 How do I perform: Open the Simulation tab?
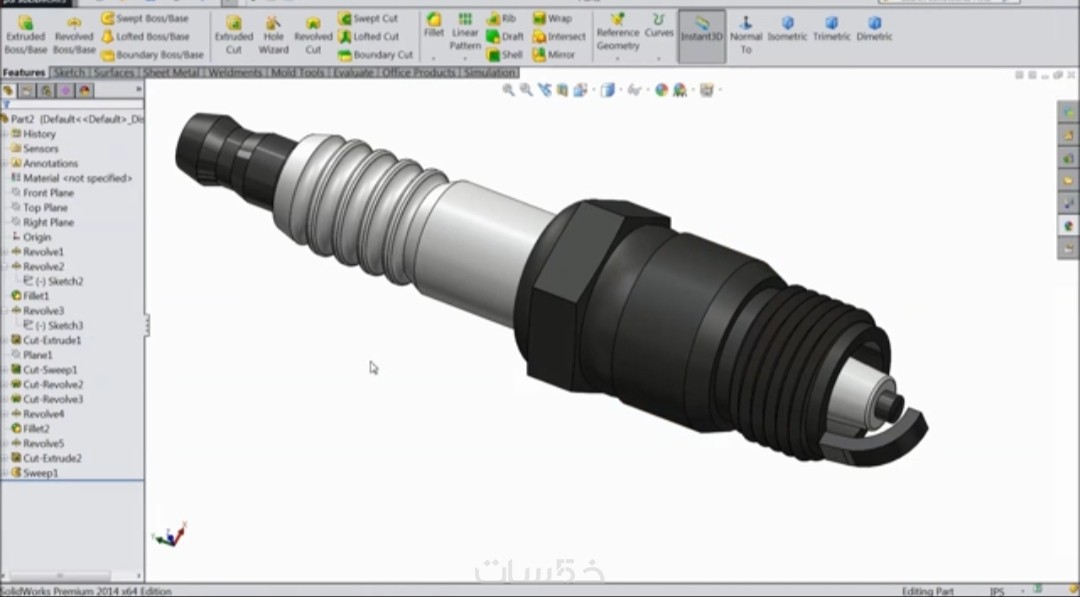point(490,72)
